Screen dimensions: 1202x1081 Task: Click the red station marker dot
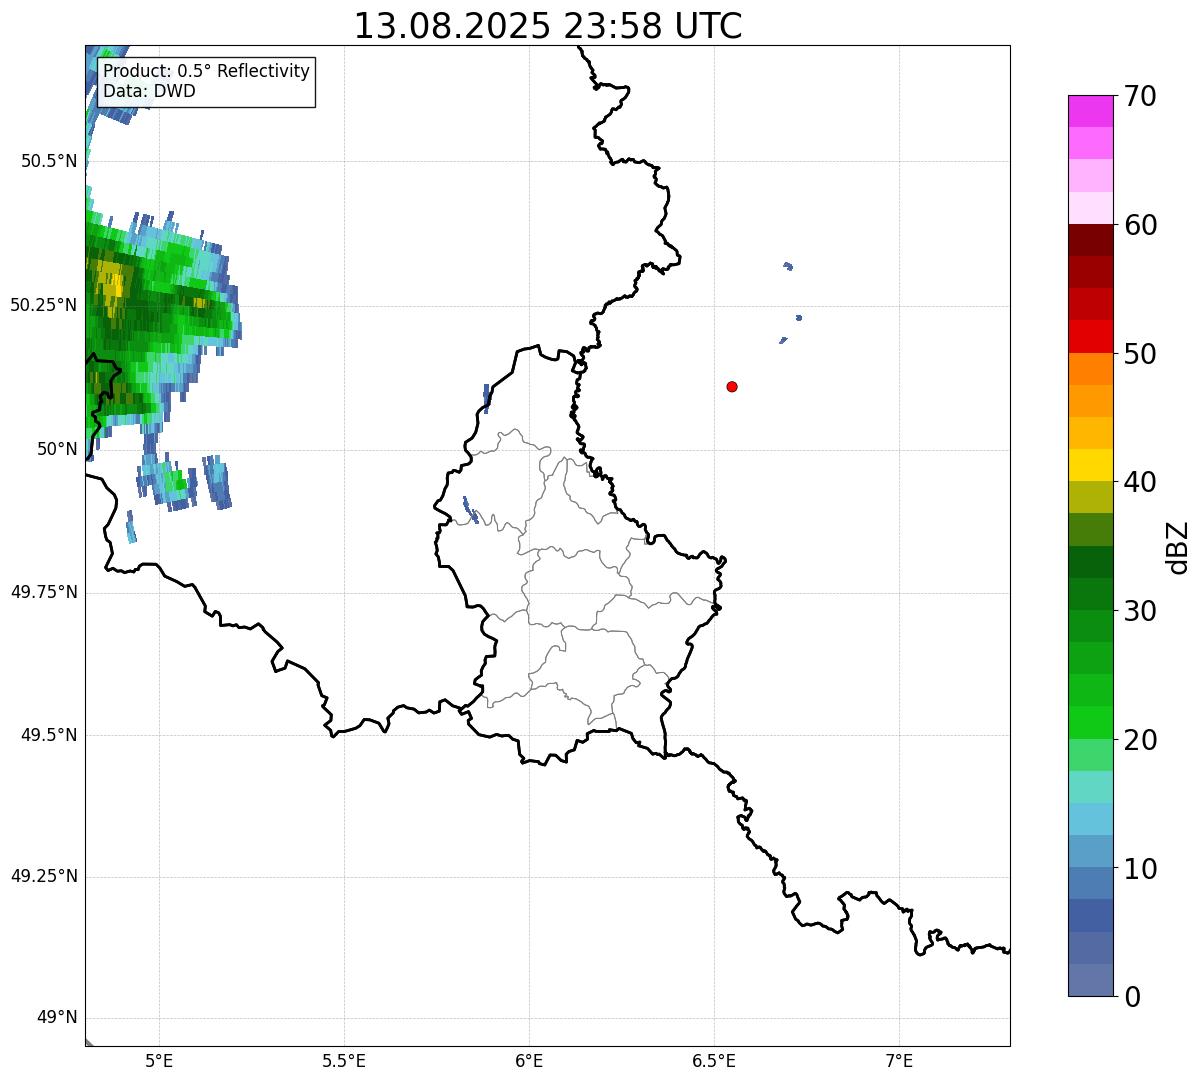[732, 386]
